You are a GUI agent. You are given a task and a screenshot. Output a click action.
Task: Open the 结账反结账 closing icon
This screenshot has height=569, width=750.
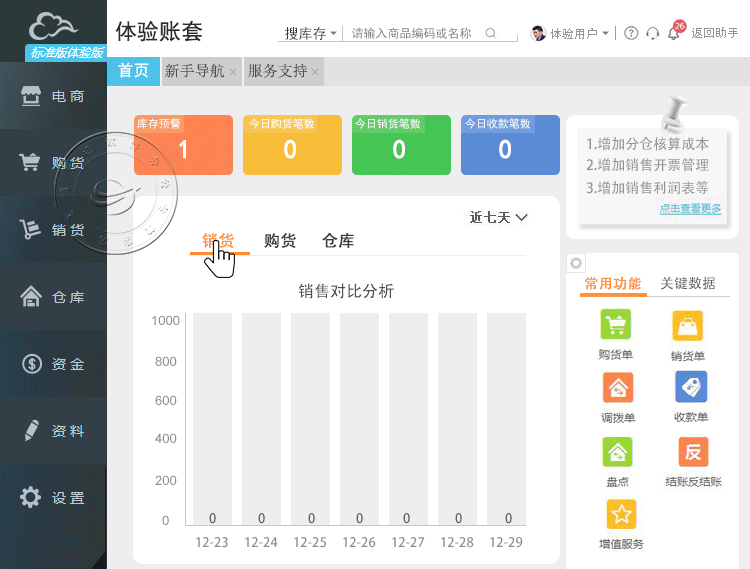click(692, 452)
